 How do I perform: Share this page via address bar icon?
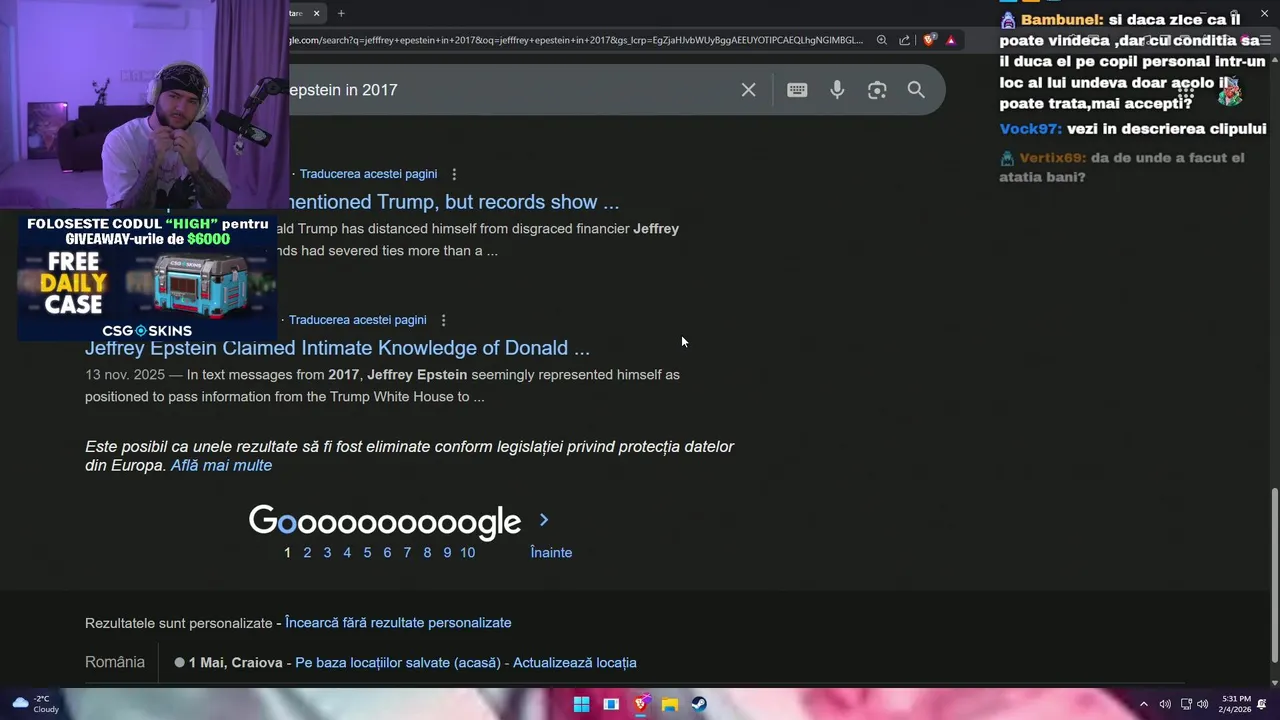[905, 40]
